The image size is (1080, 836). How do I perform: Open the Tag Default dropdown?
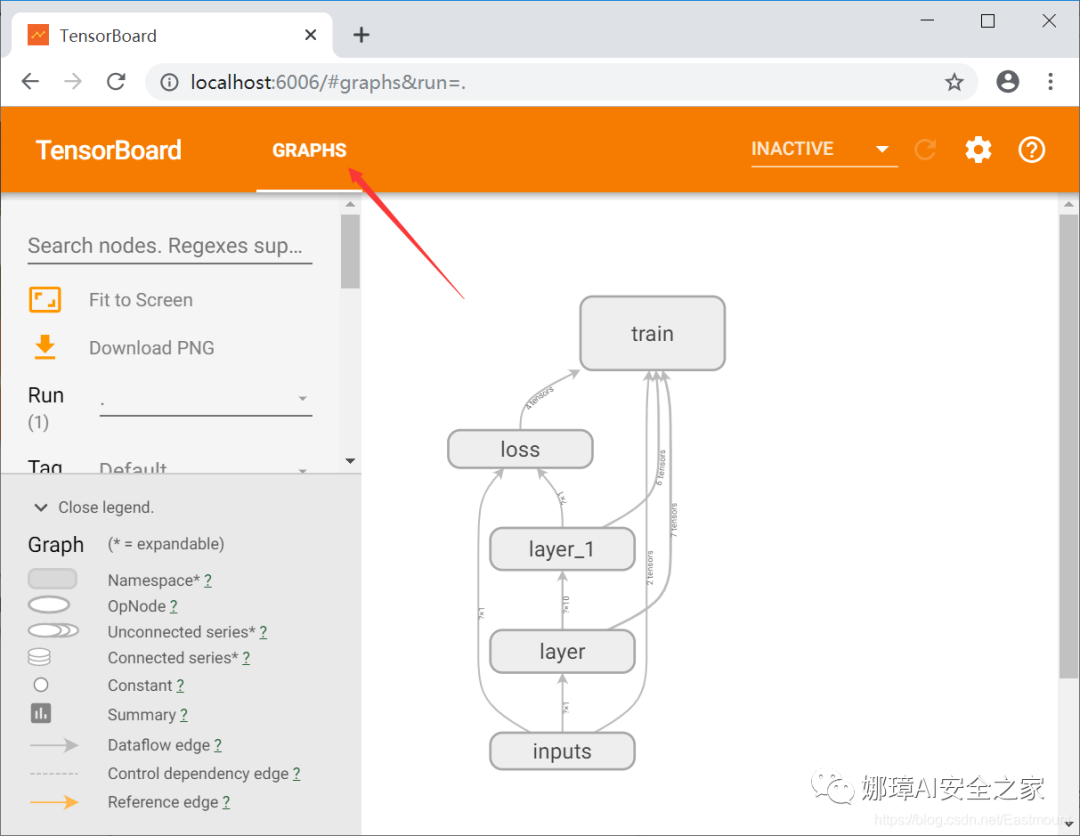pos(205,468)
